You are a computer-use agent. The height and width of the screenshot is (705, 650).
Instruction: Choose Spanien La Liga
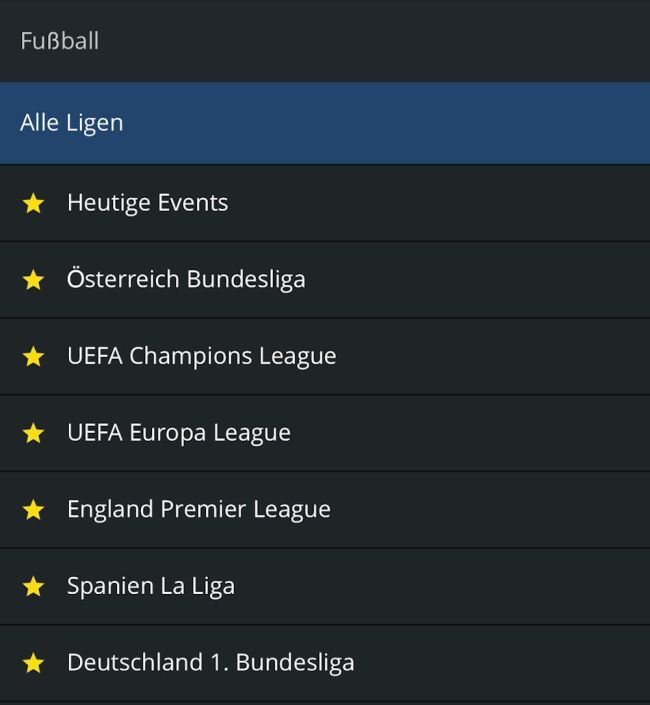(x=150, y=586)
